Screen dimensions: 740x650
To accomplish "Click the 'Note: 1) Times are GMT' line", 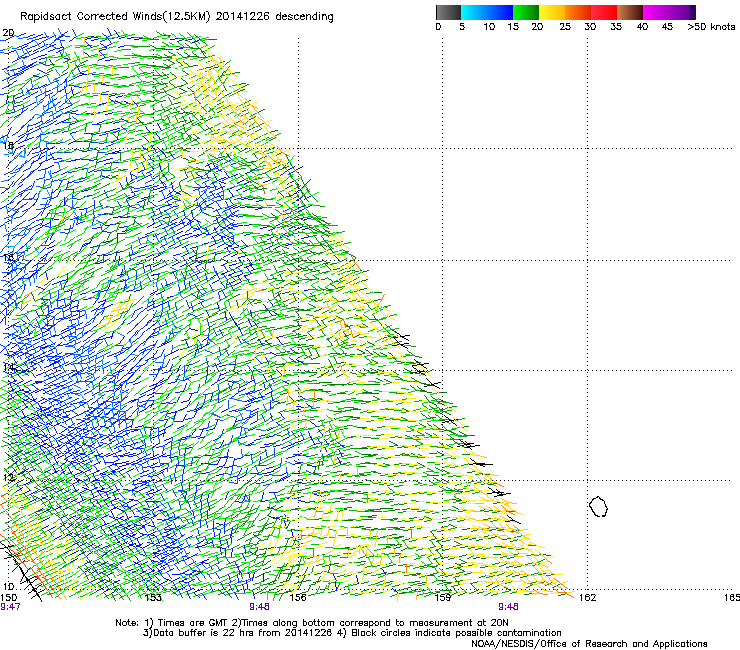I will (x=312, y=623).
